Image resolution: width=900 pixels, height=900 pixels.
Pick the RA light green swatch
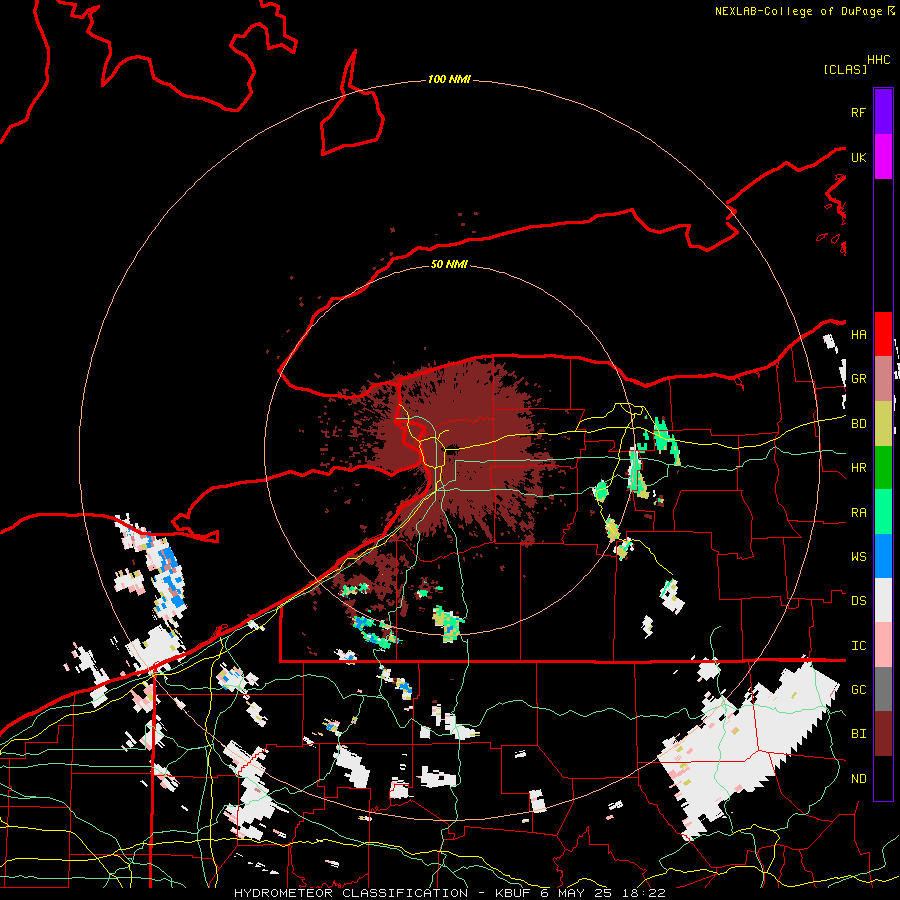[883, 512]
